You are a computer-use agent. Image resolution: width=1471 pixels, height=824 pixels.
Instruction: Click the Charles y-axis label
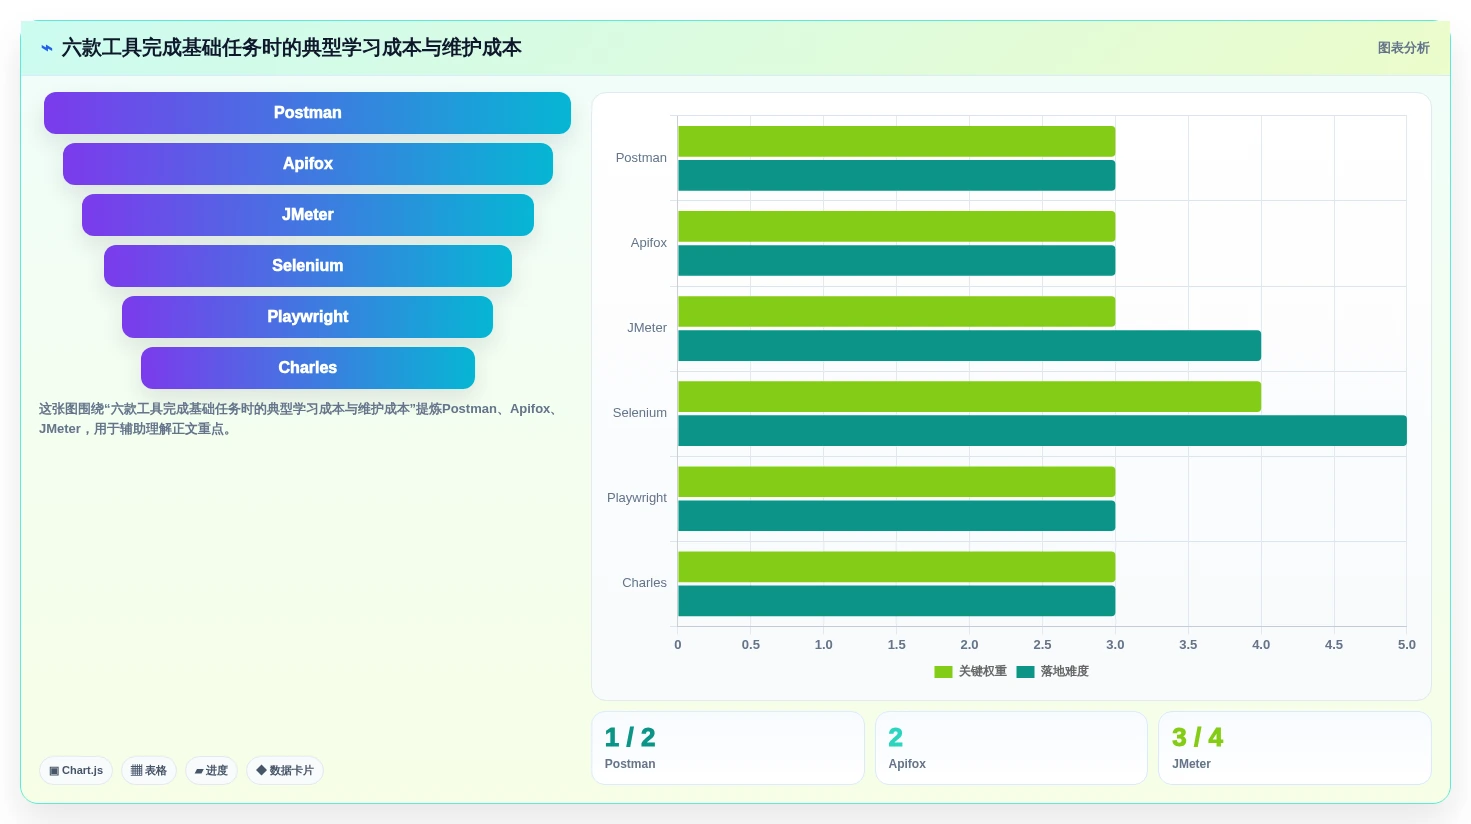[644, 583]
